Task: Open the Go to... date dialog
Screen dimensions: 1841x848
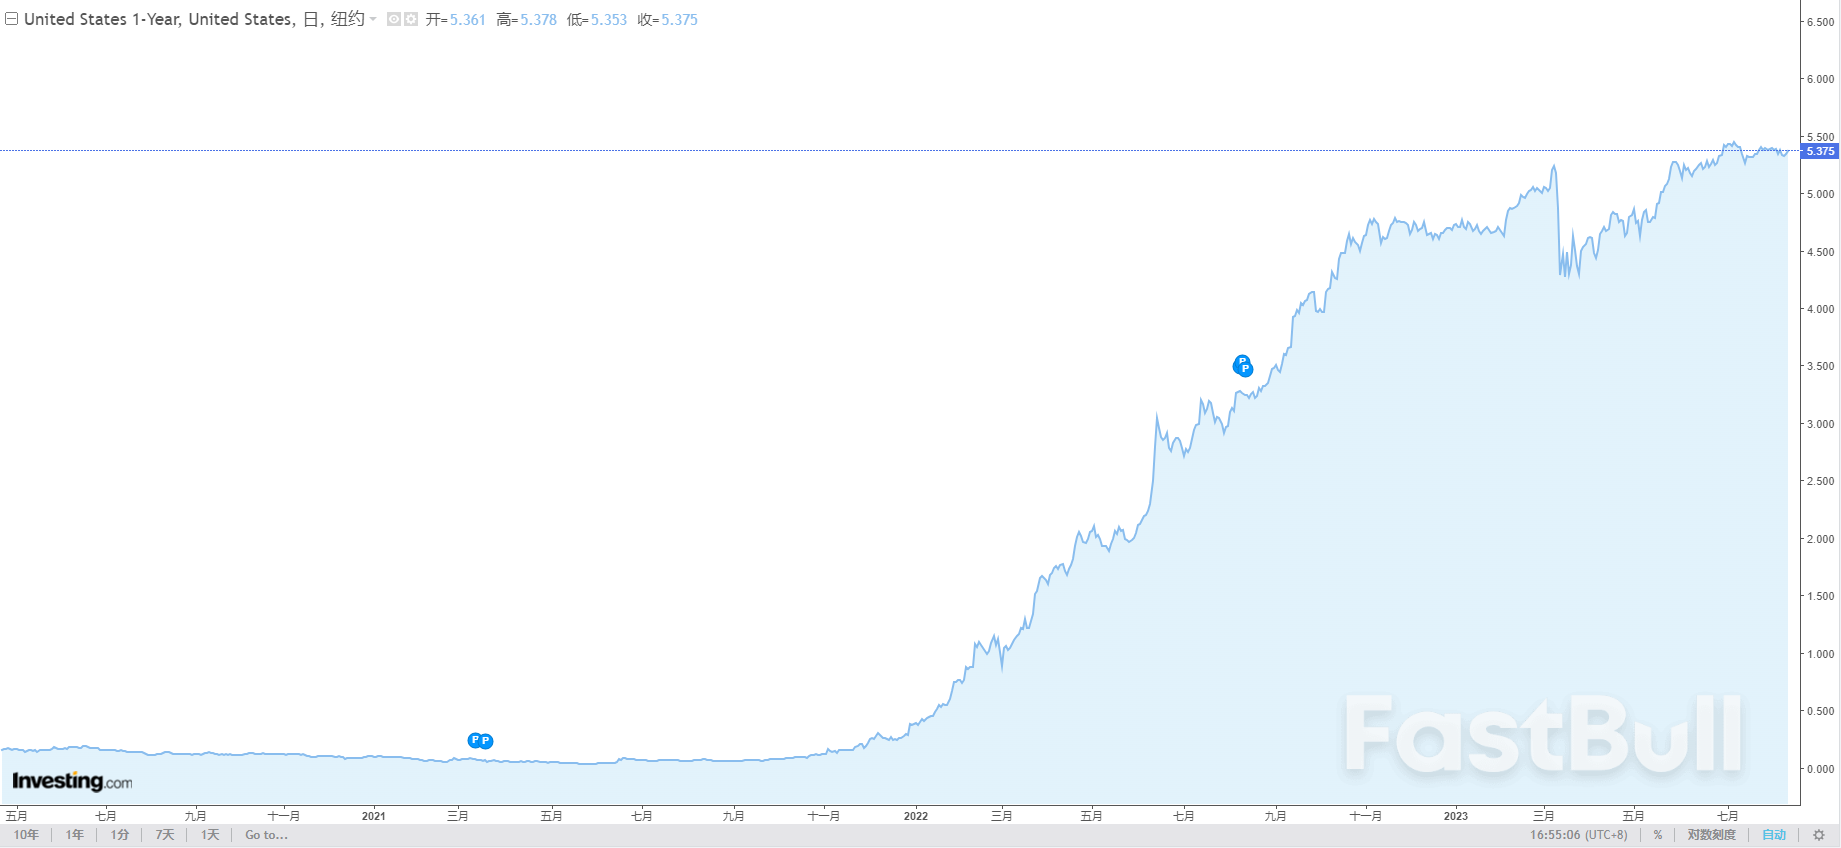Action: coord(266,835)
